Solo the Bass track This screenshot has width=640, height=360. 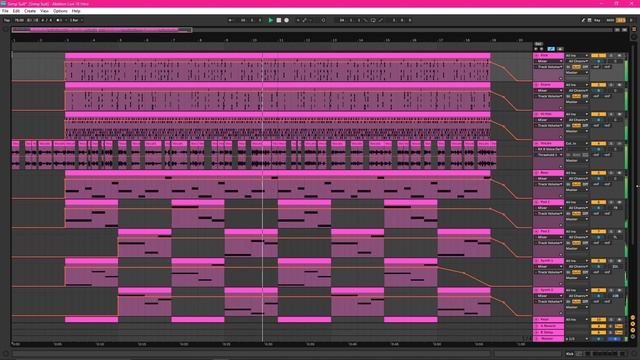(x=611, y=173)
